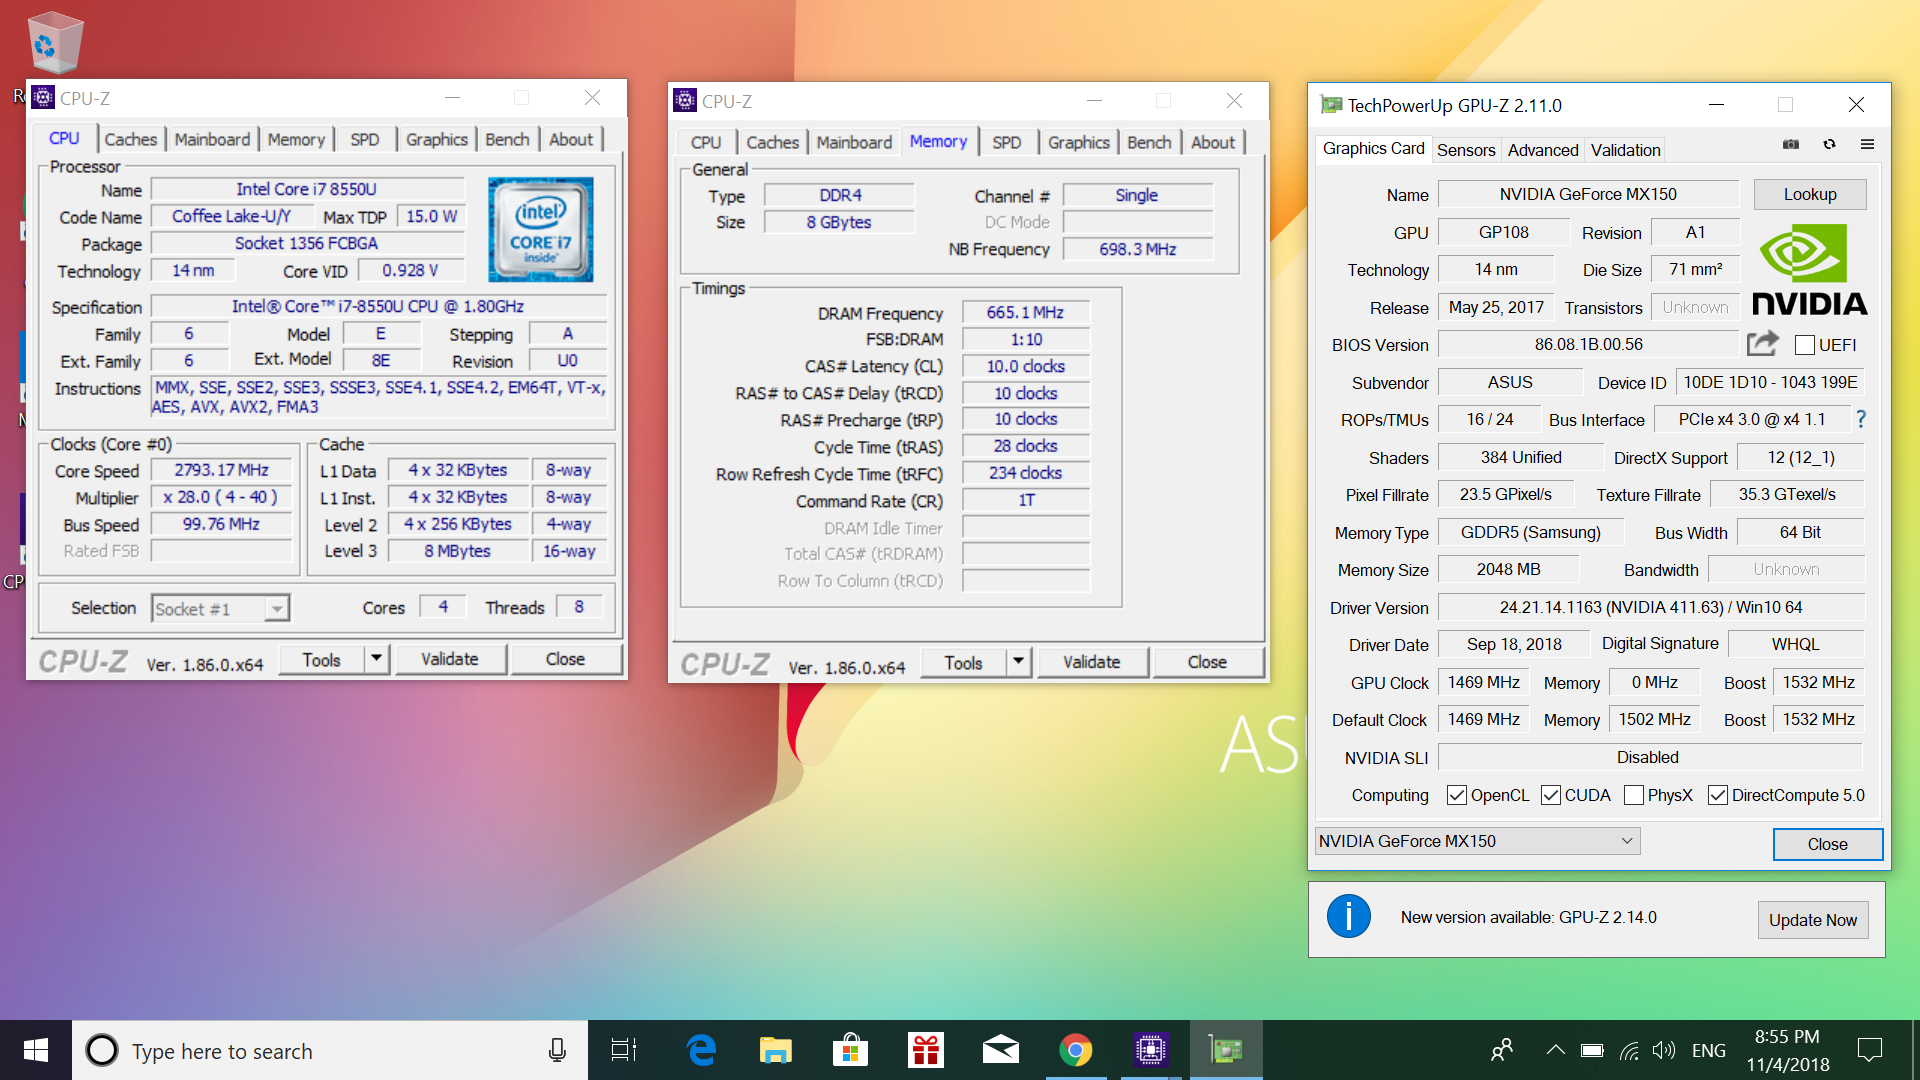
Task: Switch to the GPU-Z Sensors tab
Action: (x=1466, y=150)
